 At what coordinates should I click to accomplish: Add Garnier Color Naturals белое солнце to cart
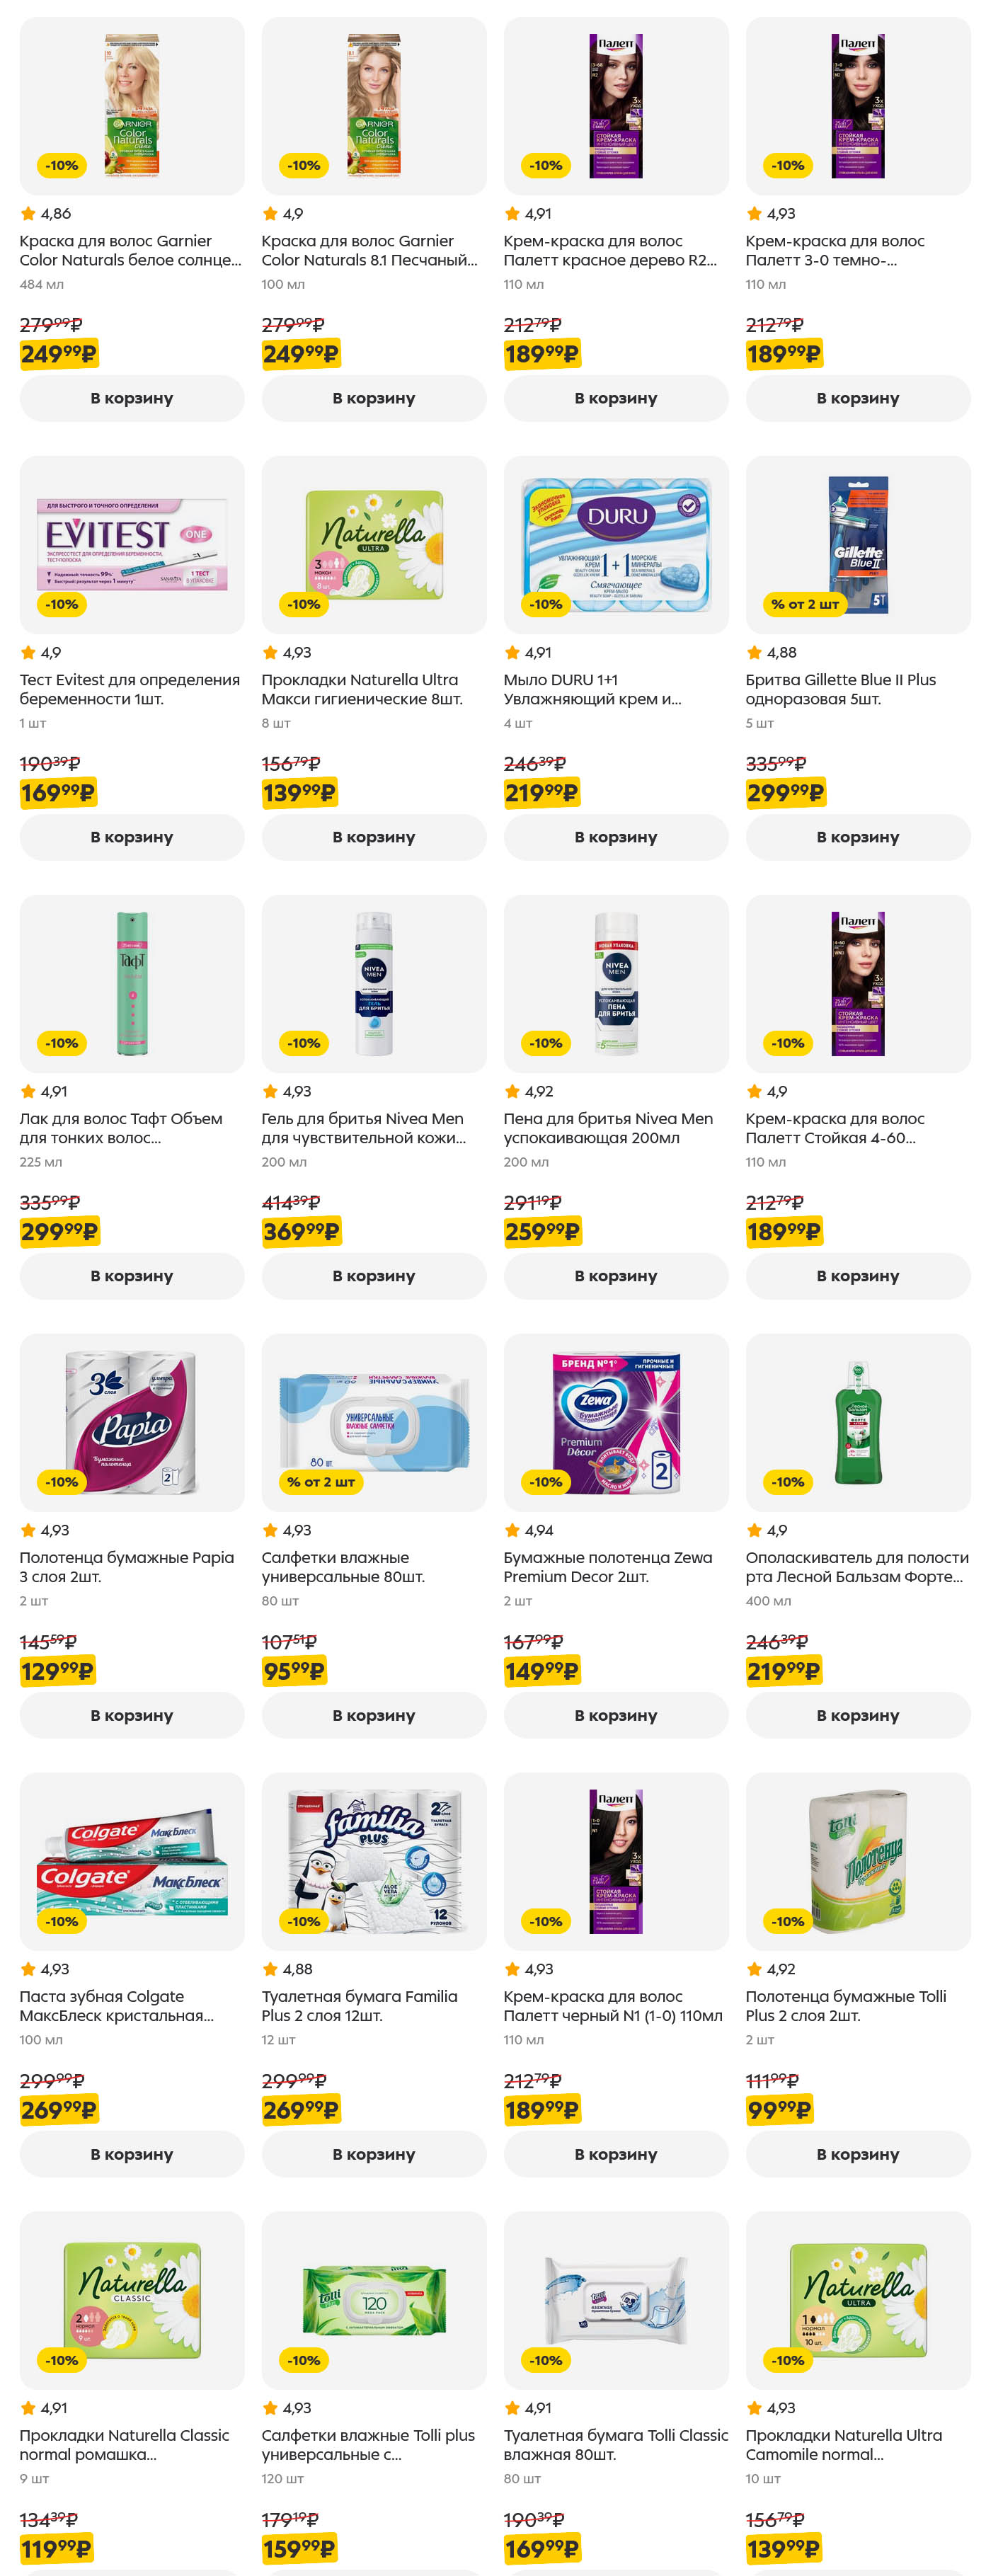[132, 398]
